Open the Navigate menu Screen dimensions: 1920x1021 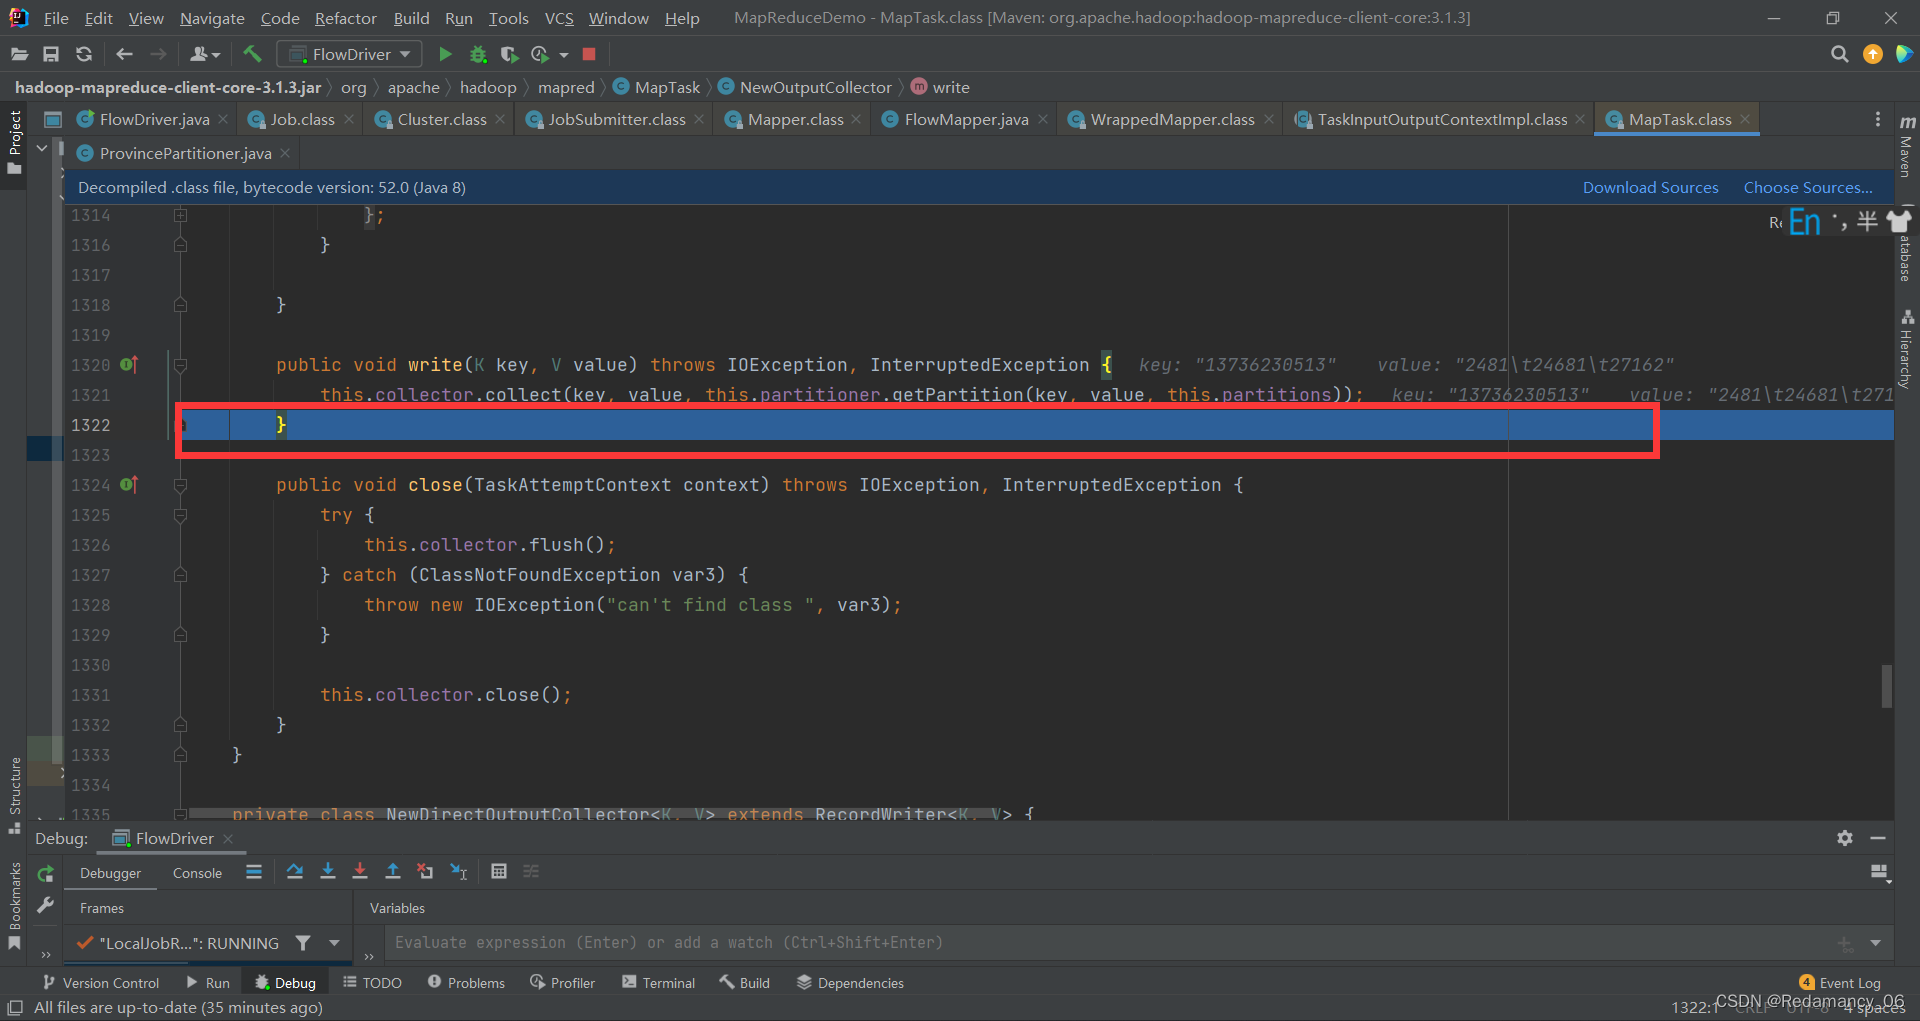coord(212,18)
